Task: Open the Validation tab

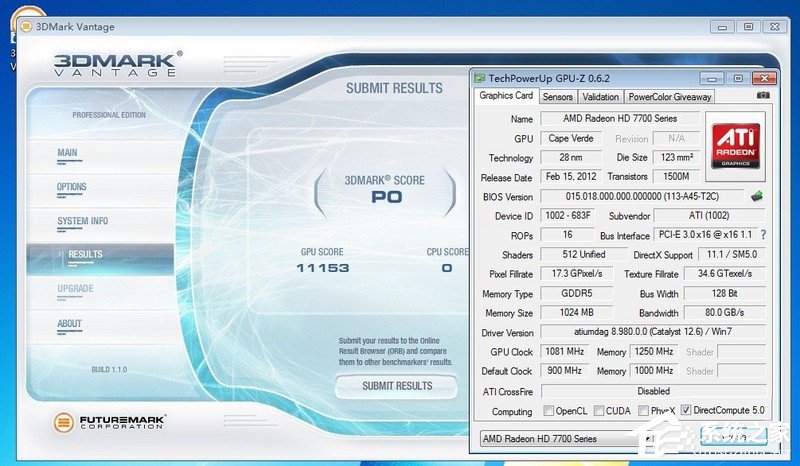Action: (601, 96)
